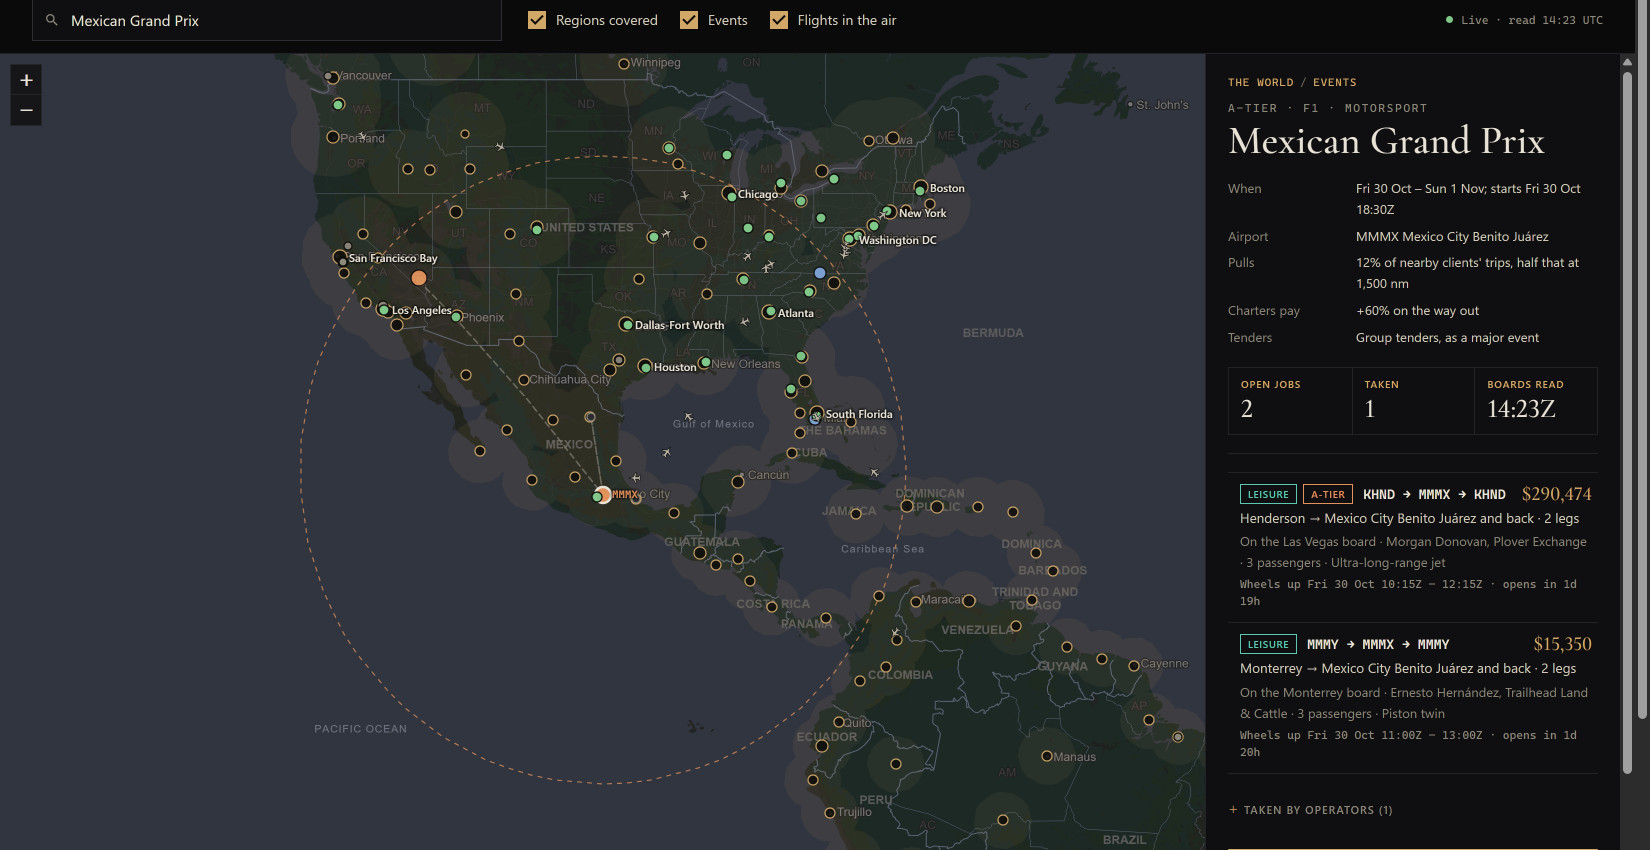
Task: Click the Mexican Grand Prix search field
Action: 267,20
